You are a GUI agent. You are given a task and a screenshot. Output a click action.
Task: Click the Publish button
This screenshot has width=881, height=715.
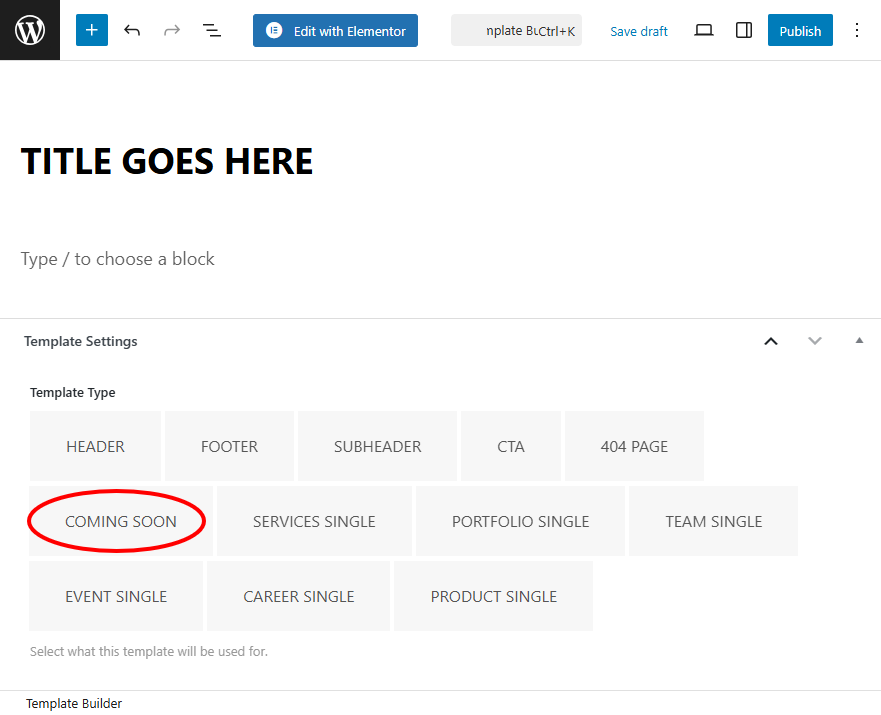800,30
